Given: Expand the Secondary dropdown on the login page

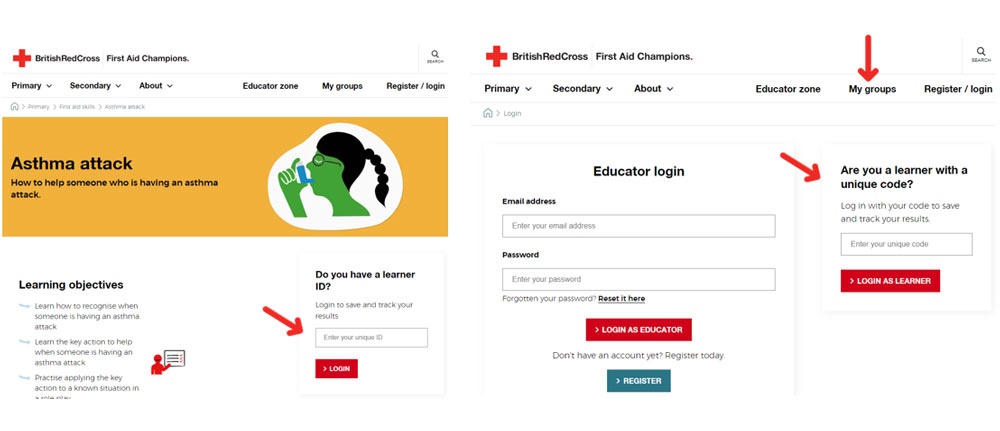Looking at the screenshot, I should click(x=583, y=89).
